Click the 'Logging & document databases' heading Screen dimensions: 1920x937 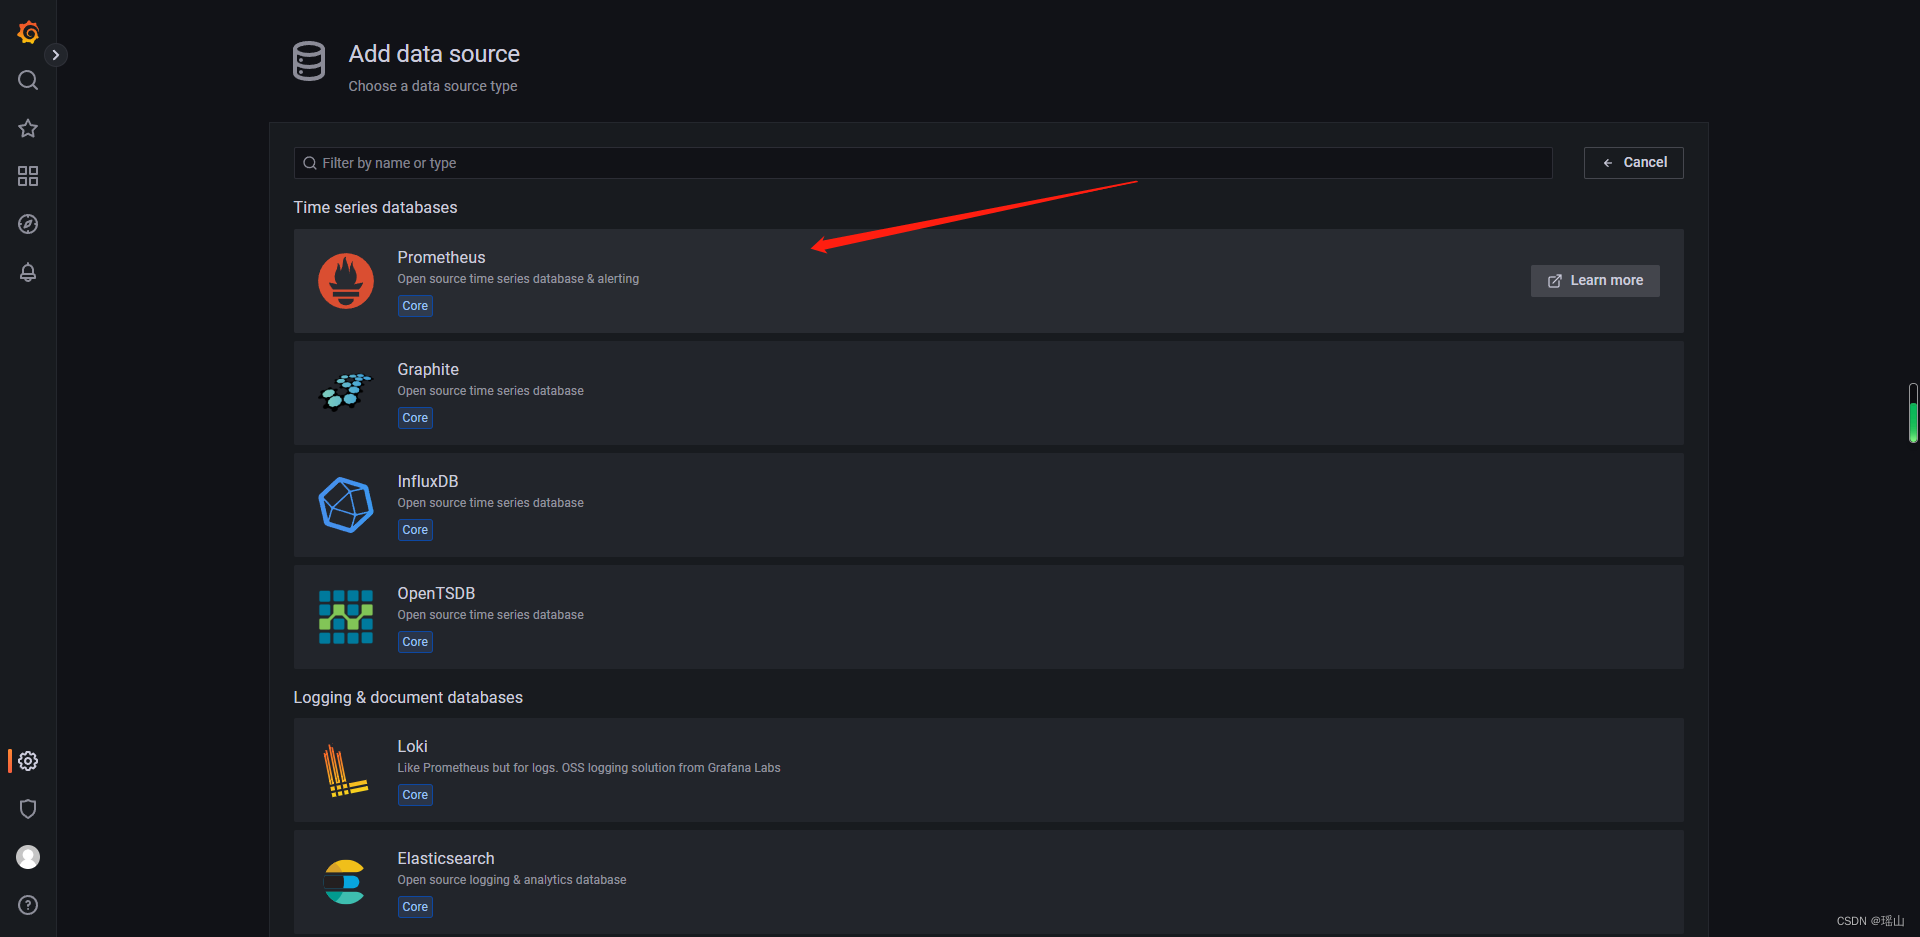pos(408,698)
